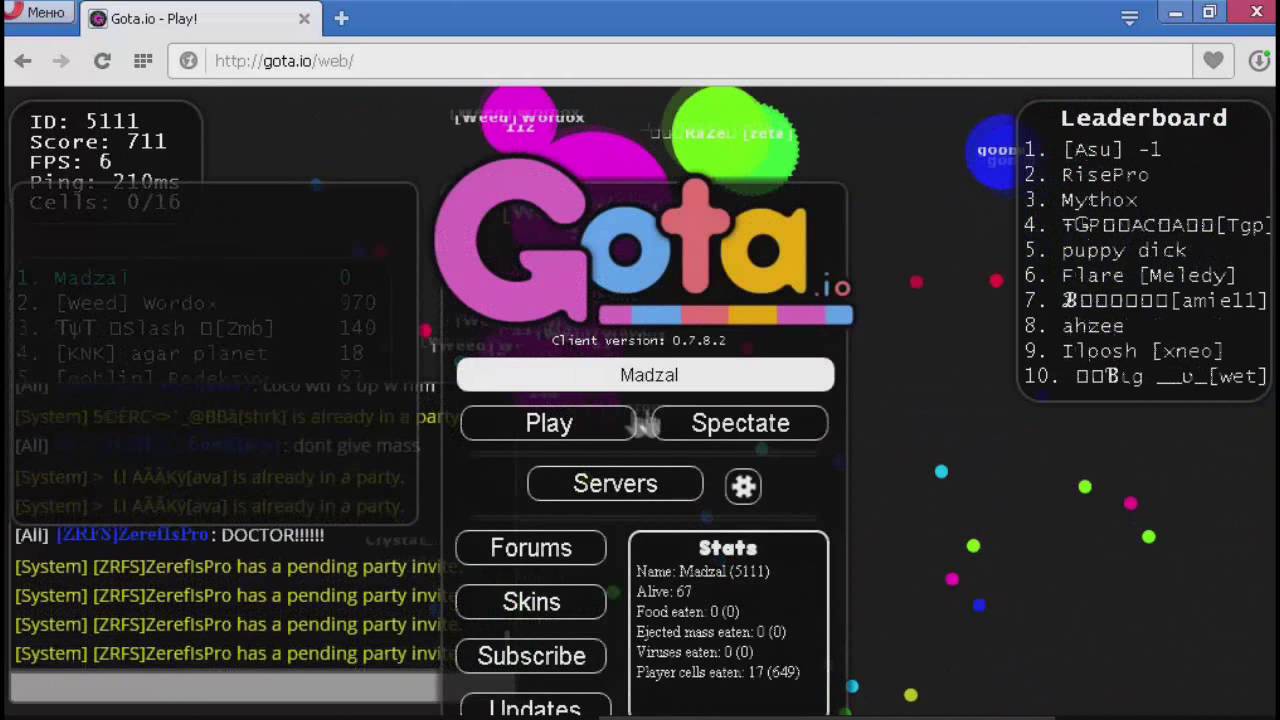Open the downloads icon in toolbar

click(1260, 61)
